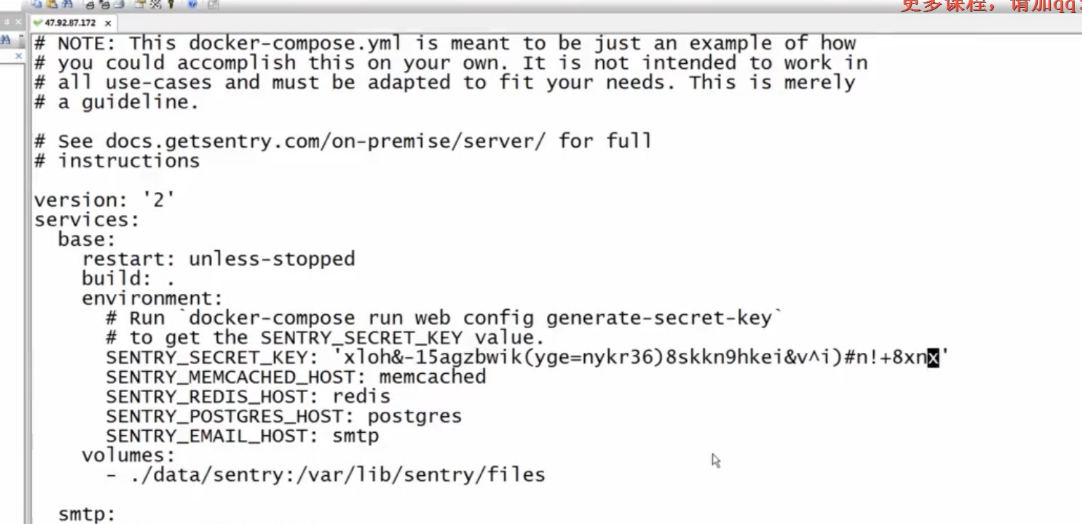1082x524 pixels.
Task: Open Session Options from the toolbar
Action: tap(140, 4)
